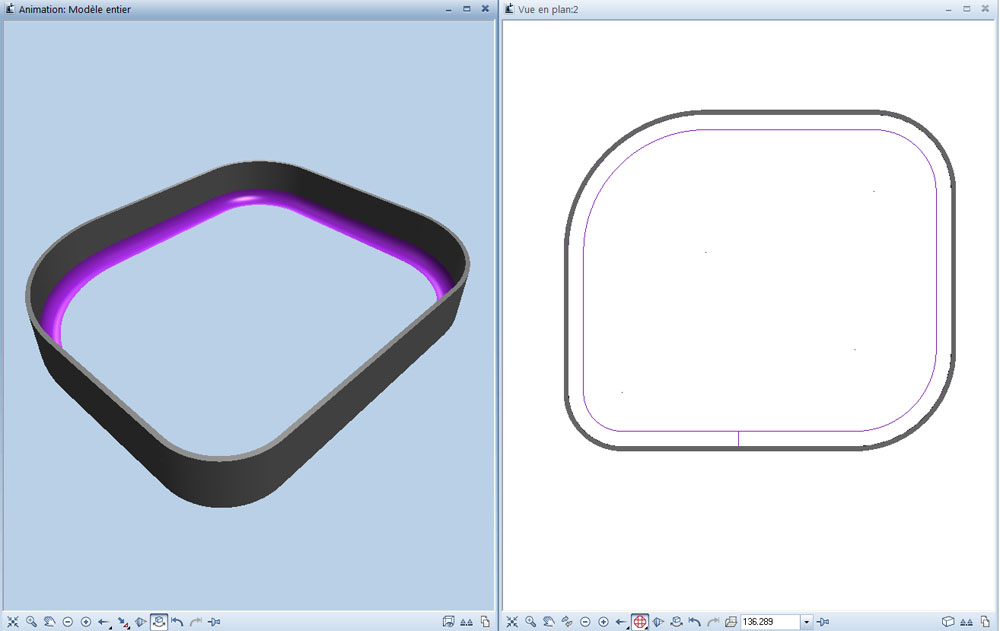Reduce view with minus icon in Vue en plan
The height and width of the screenshot is (631, 1000).
[x=585, y=621]
